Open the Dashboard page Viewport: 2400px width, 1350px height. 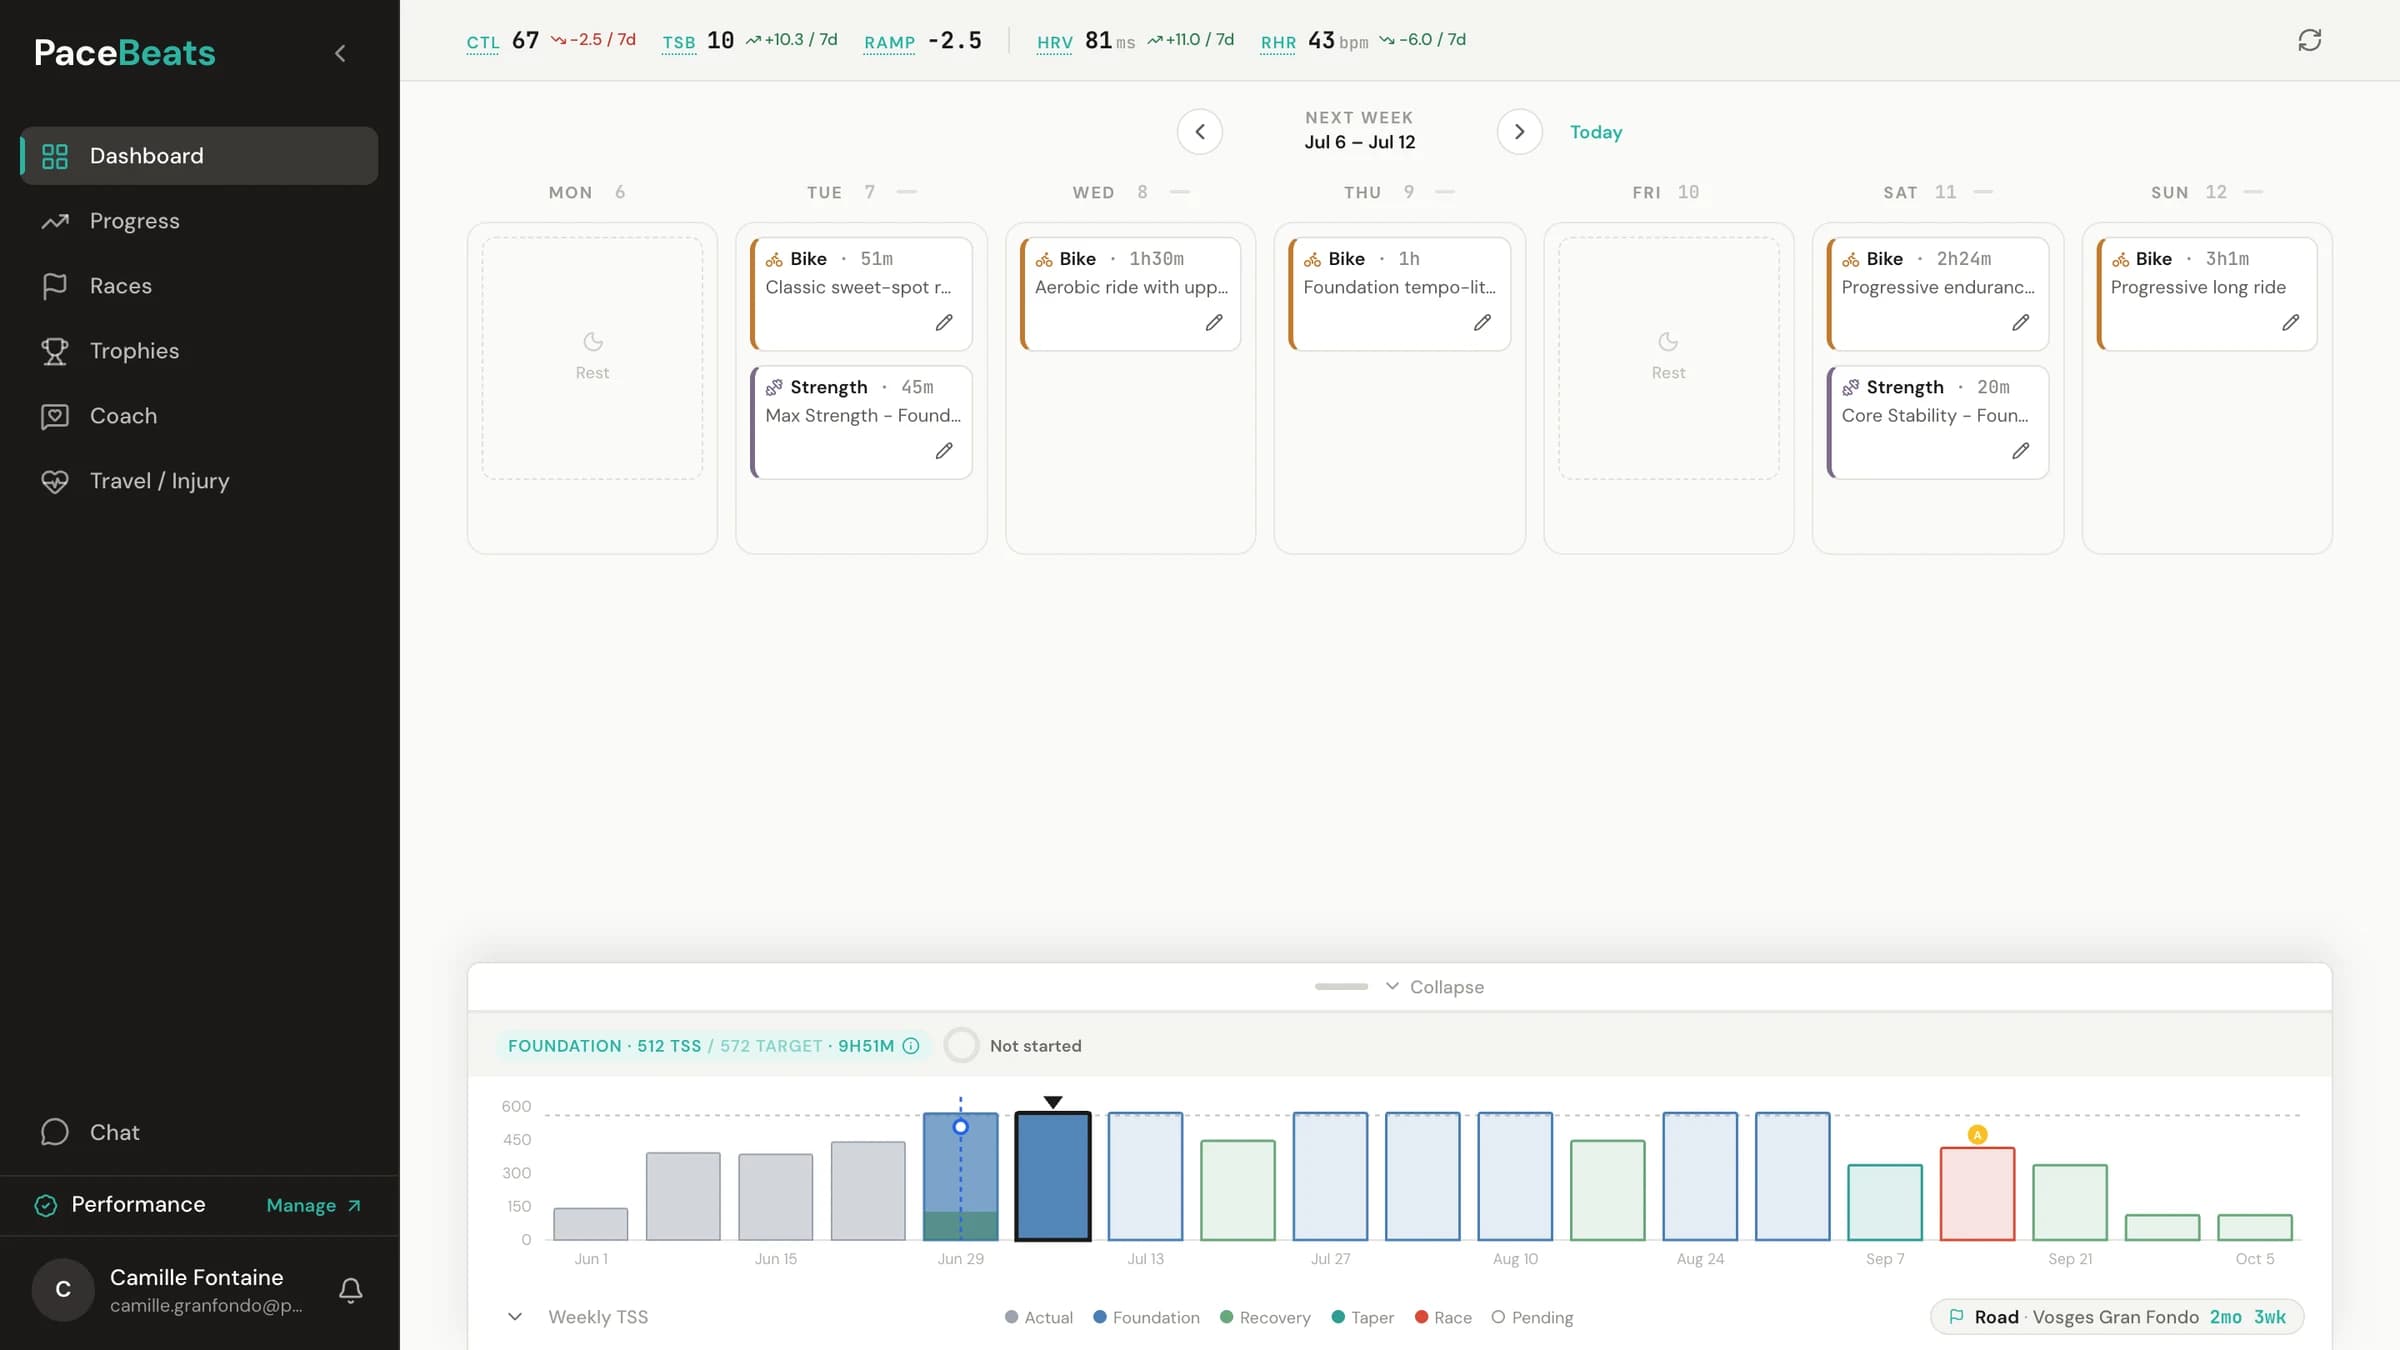pos(199,155)
